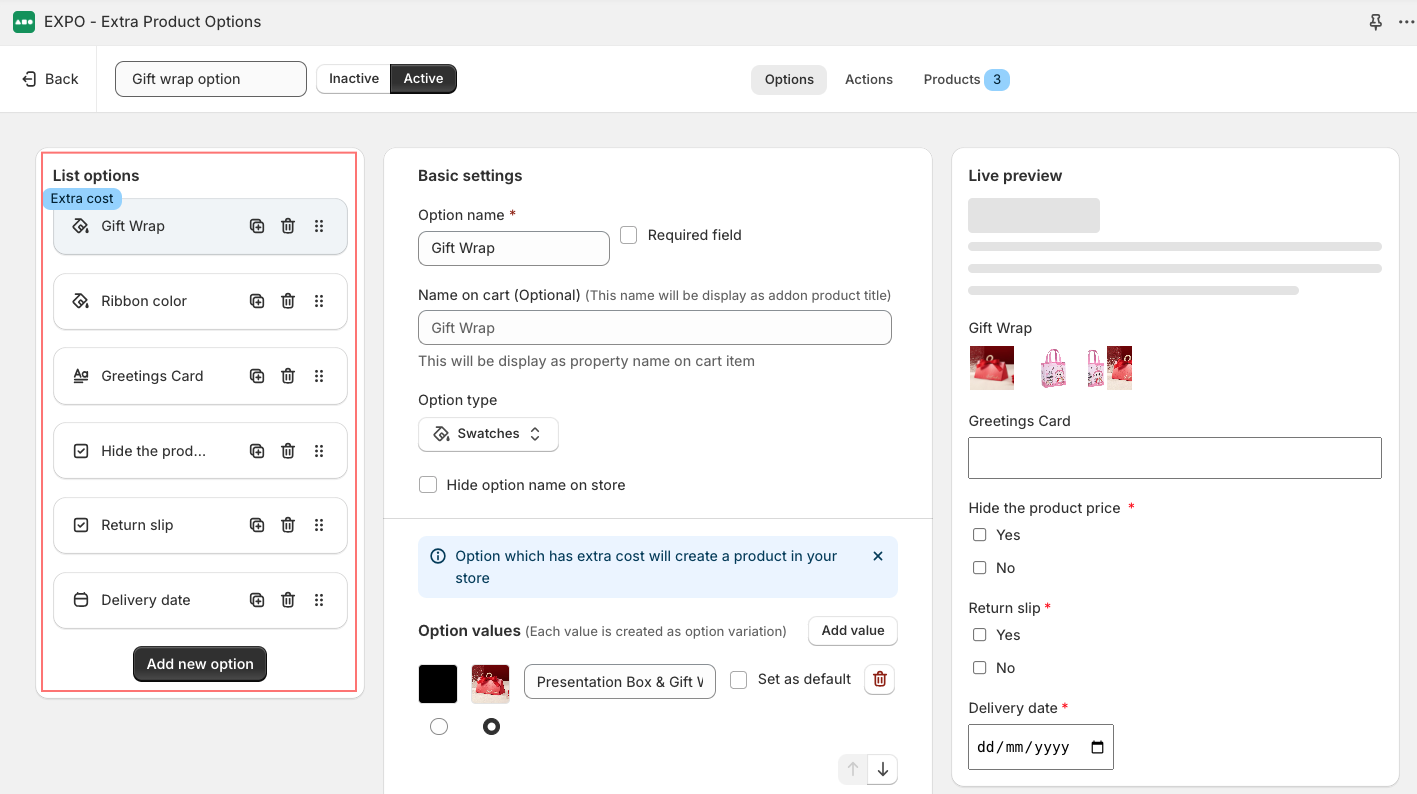
Task: Duplicate the Delivery date option
Action: [x=257, y=600]
